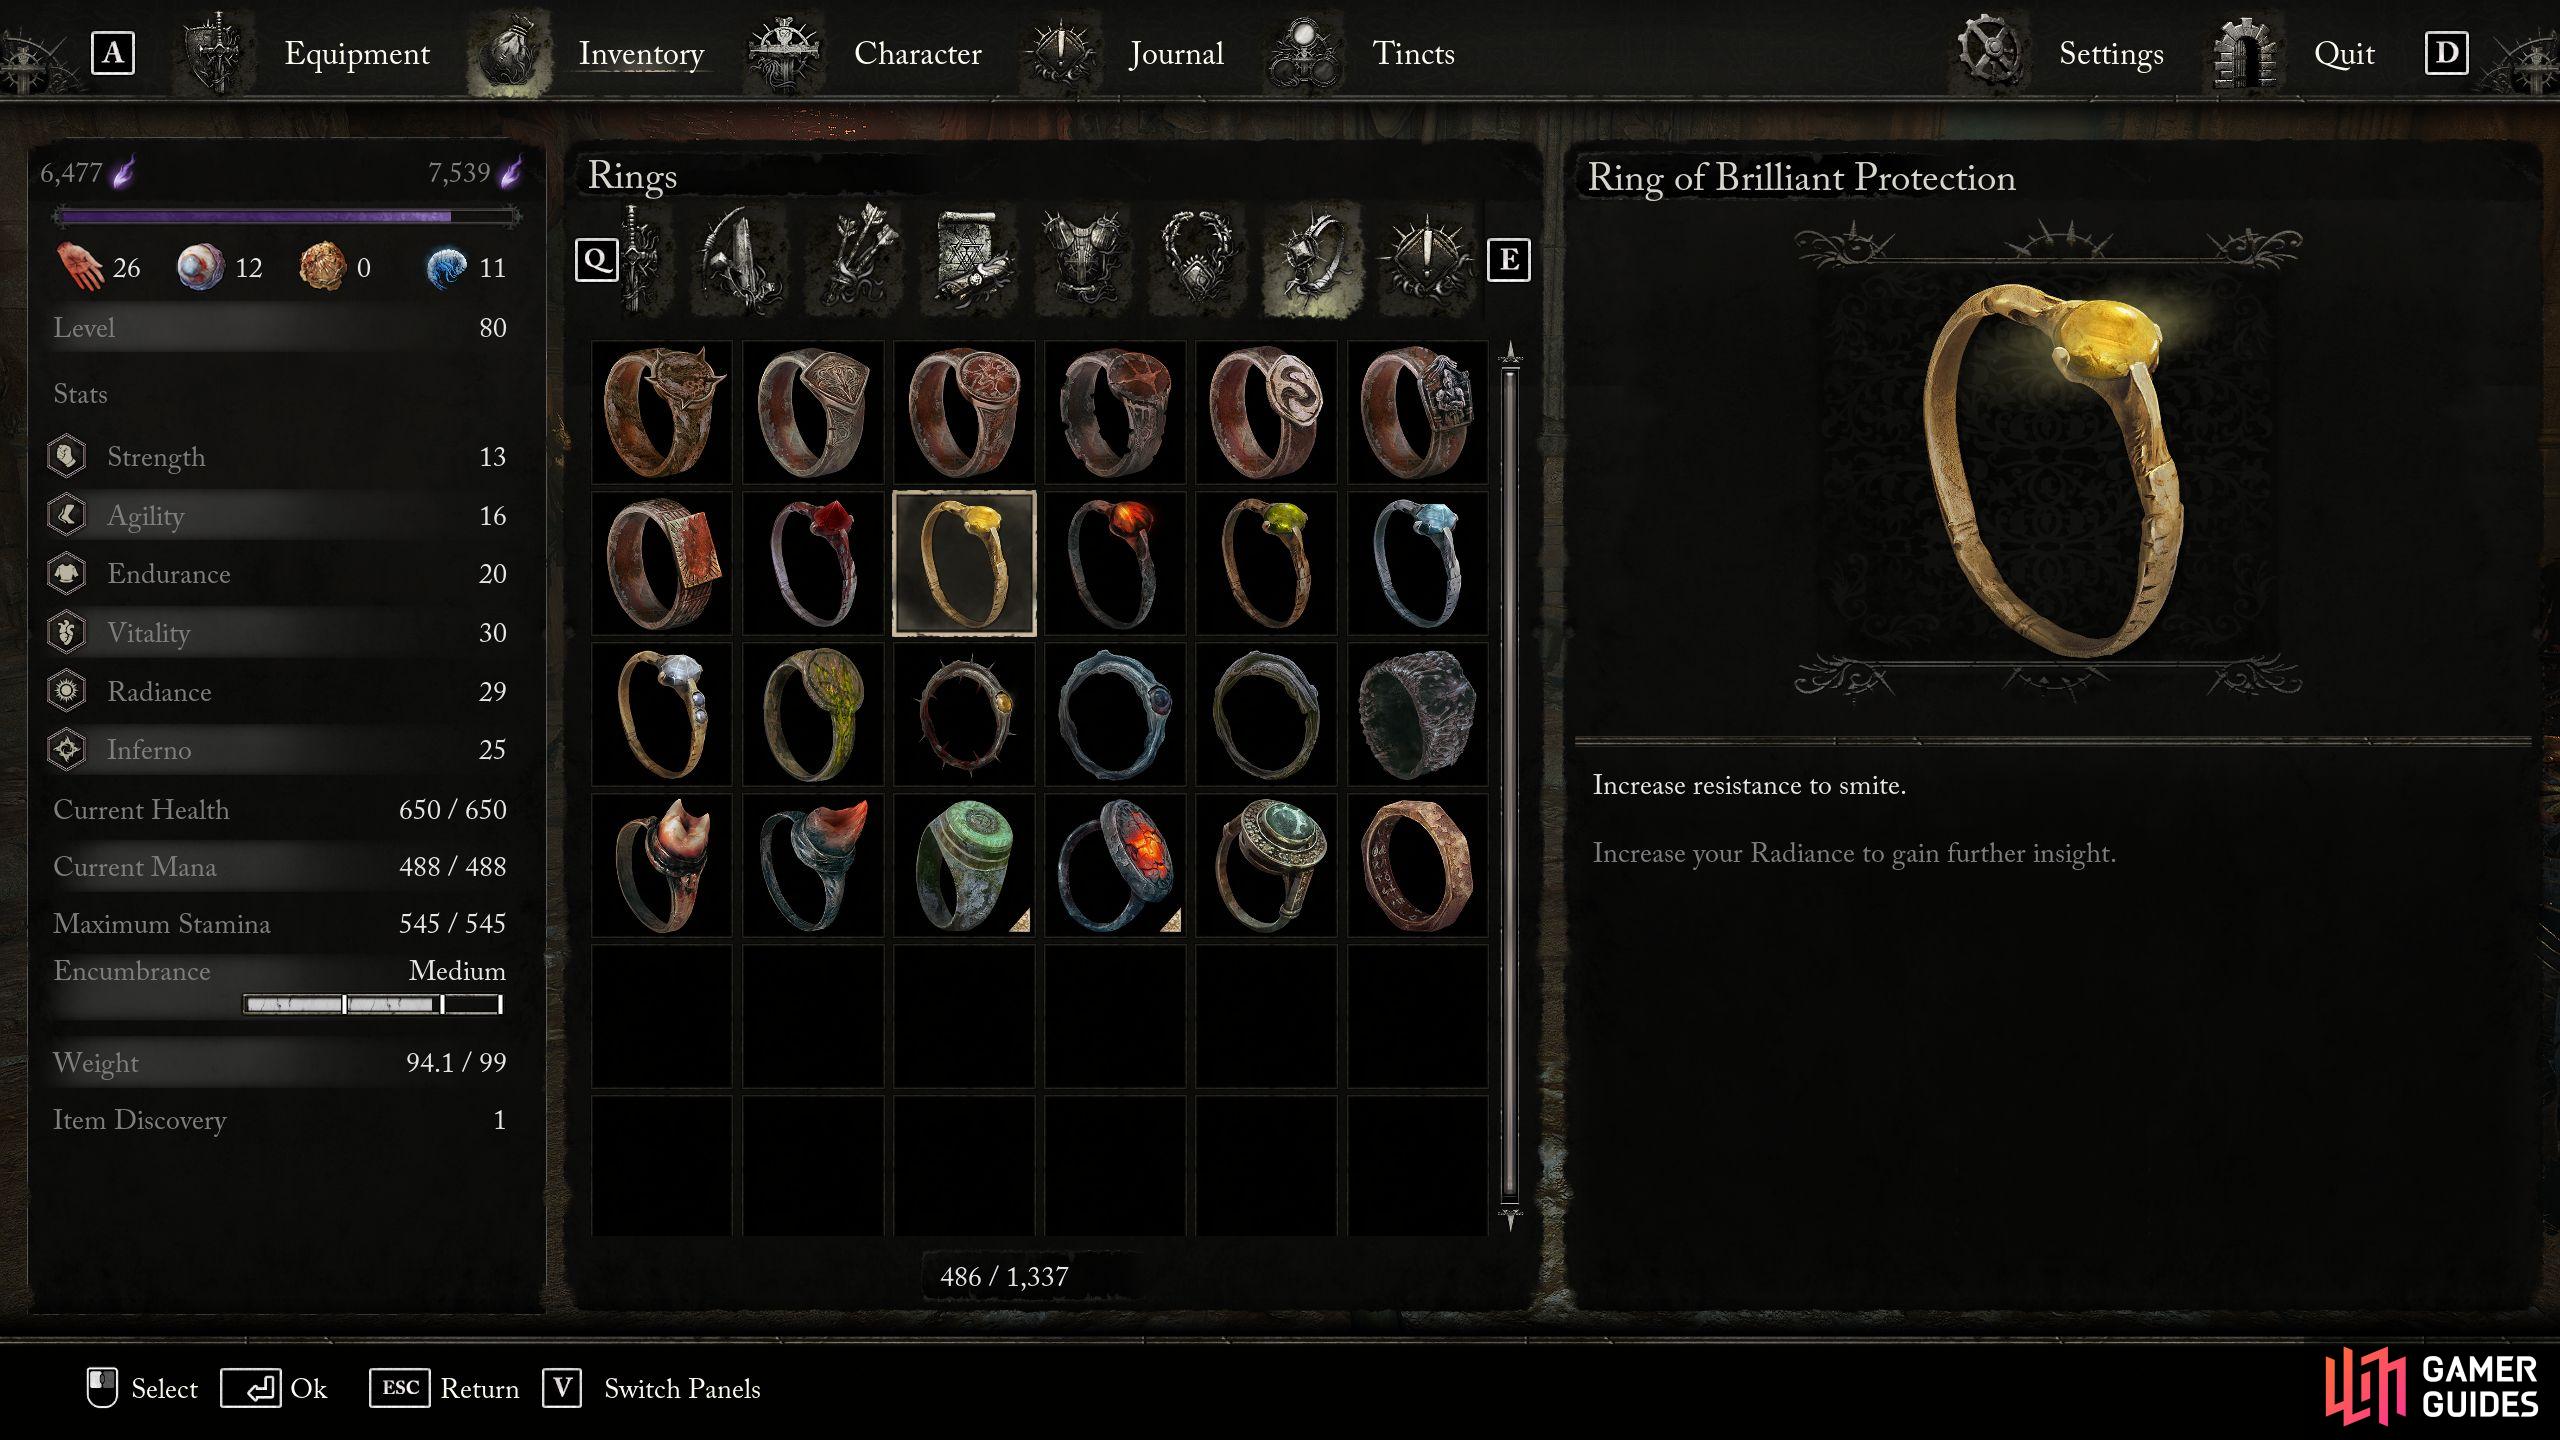Select the melee weapons category icon
This screenshot has width=2560, height=1440.
tap(640, 260)
